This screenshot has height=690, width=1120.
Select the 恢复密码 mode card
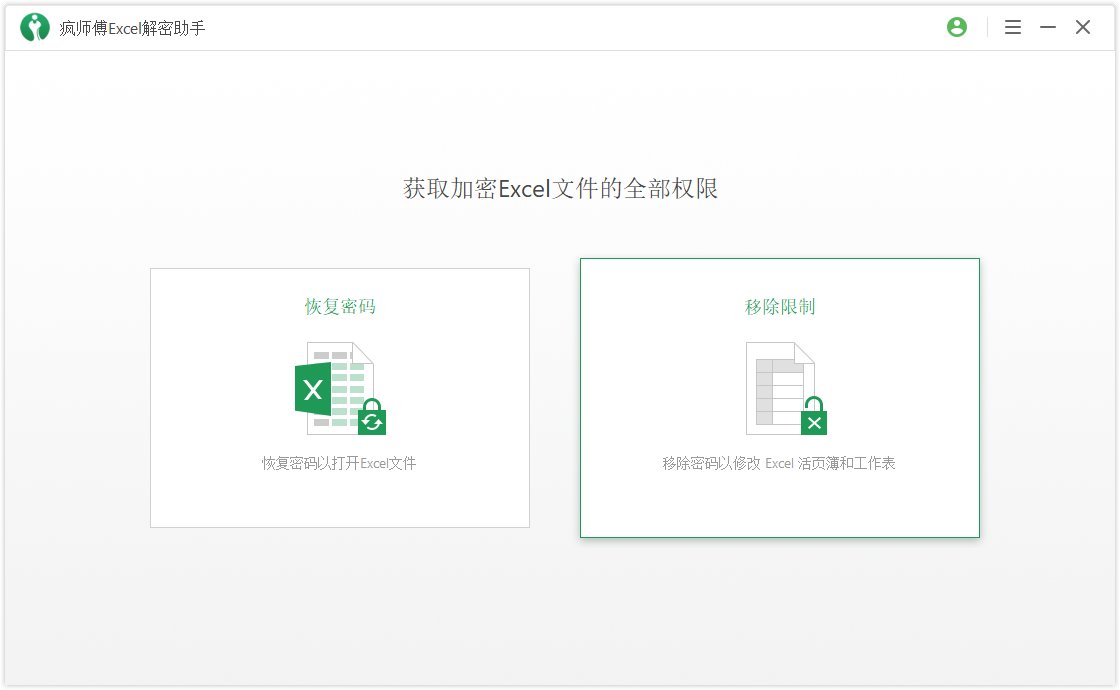pos(340,397)
